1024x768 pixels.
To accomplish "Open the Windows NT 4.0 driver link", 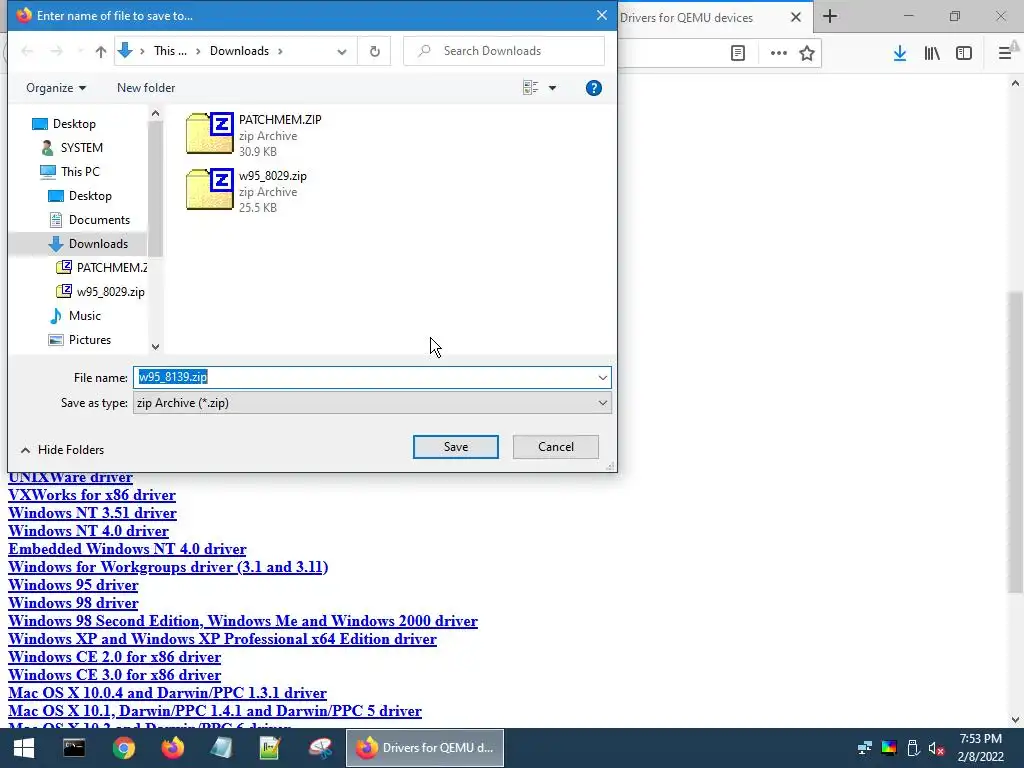I will (x=88, y=531).
